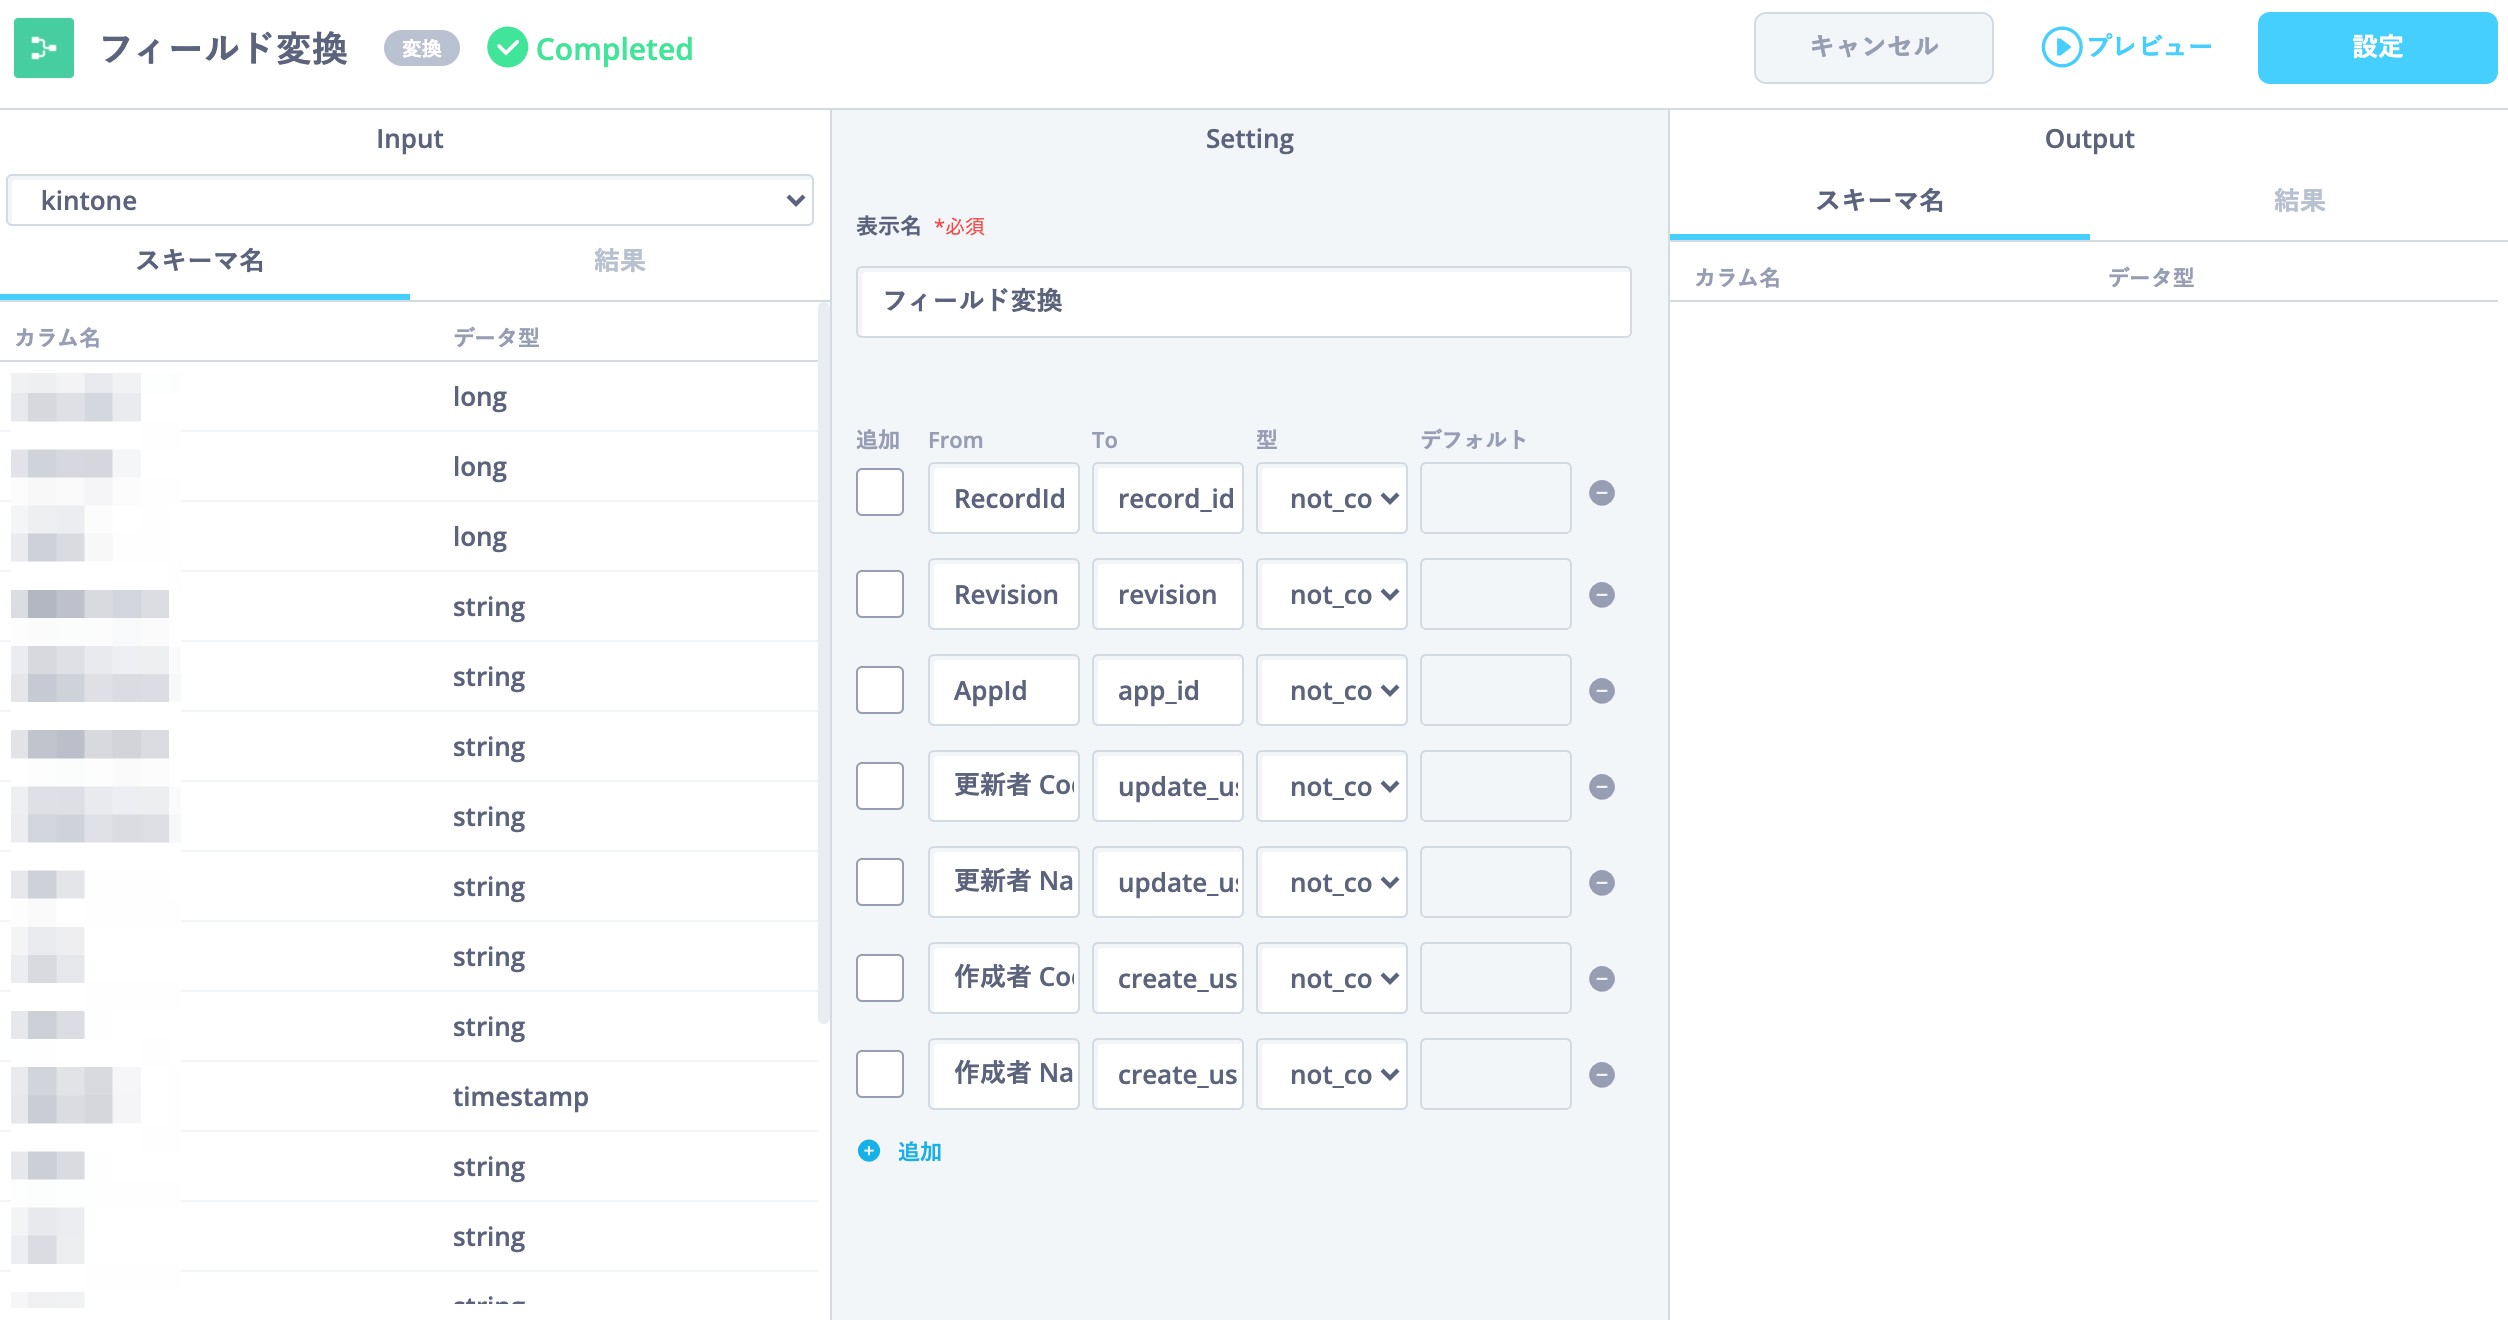
Task: Click the 変換 badge
Action: coord(422,48)
